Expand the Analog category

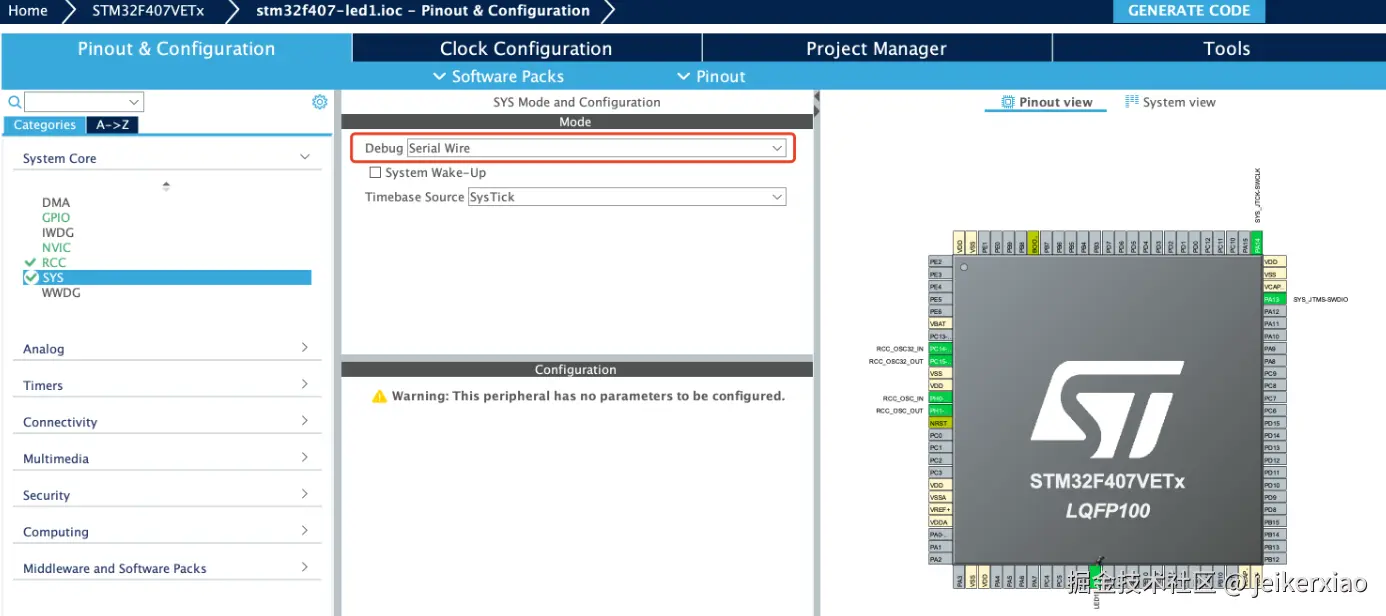tap(305, 347)
